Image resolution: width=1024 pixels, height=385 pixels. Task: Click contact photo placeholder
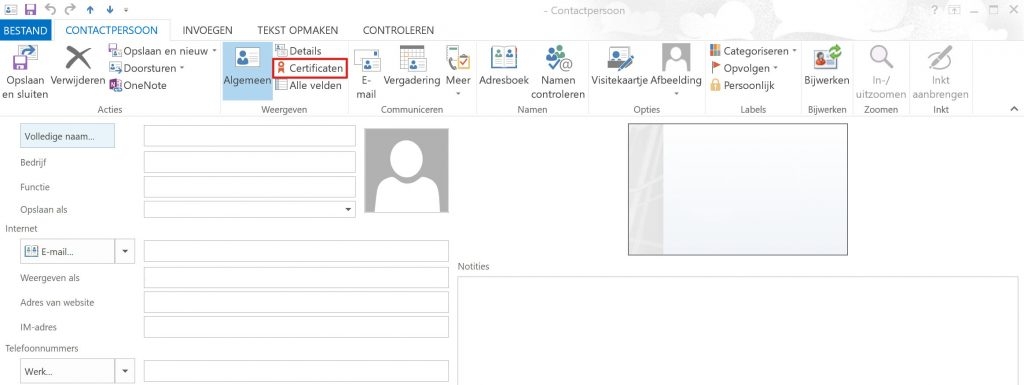(406, 170)
